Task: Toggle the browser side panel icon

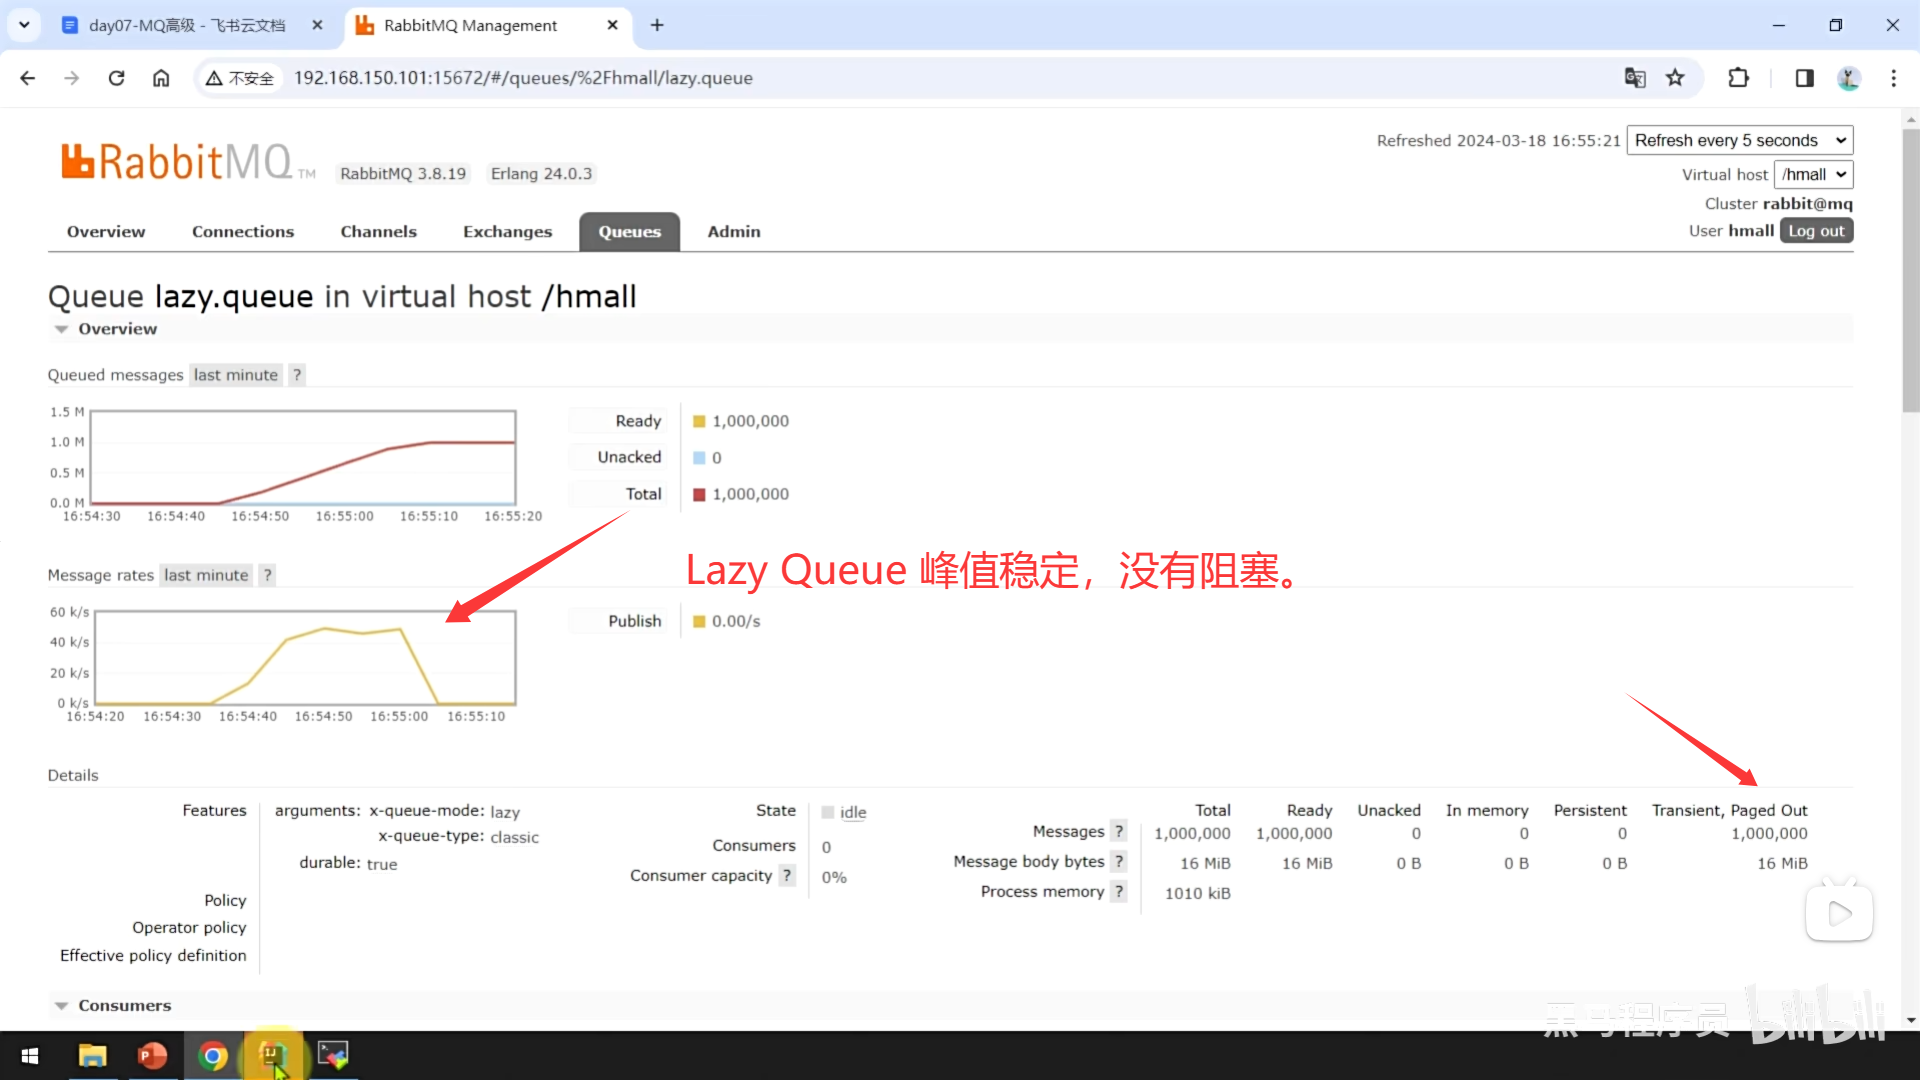Action: (x=1804, y=78)
